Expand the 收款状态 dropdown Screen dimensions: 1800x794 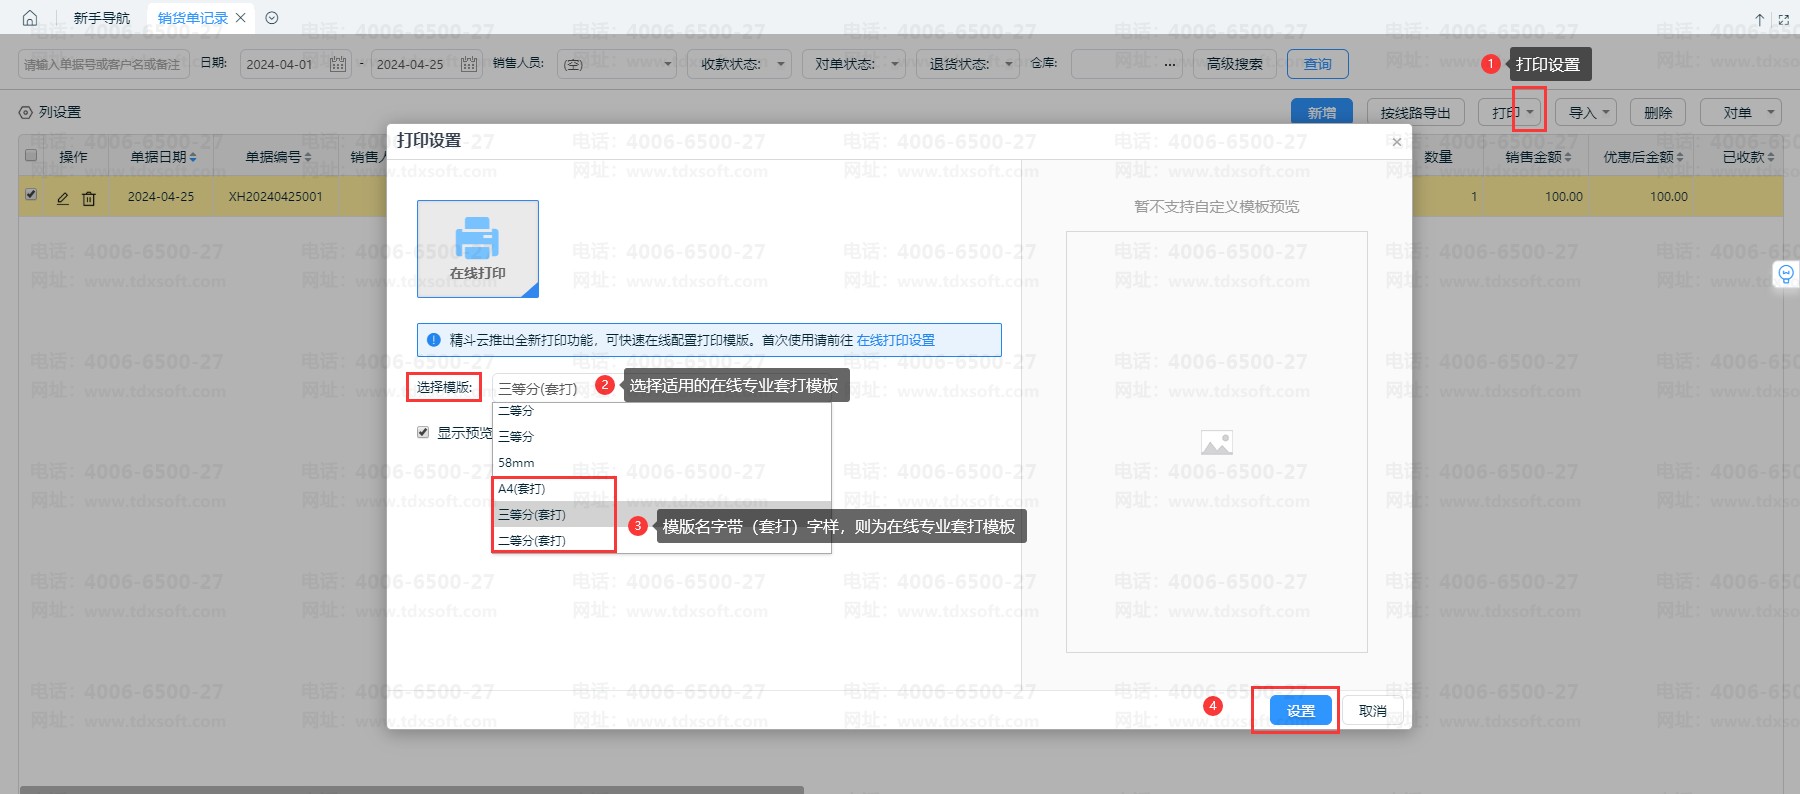pos(740,64)
